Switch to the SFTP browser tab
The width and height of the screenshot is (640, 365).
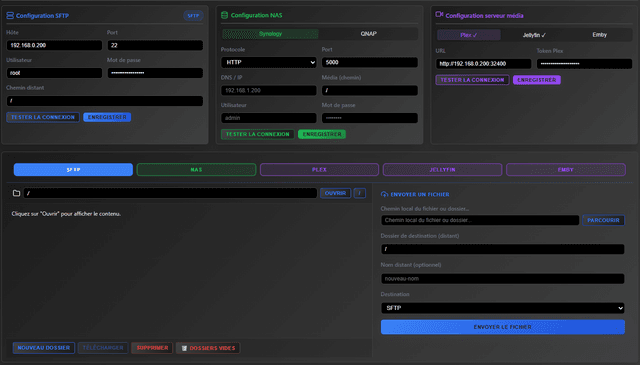pos(73,169)
